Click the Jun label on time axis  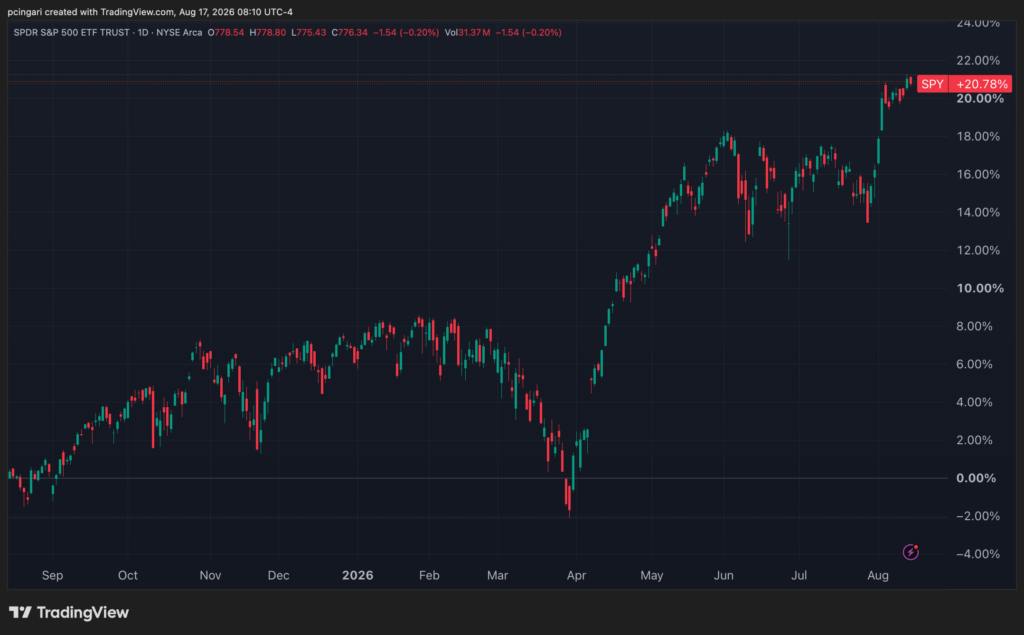click(724, 576)
